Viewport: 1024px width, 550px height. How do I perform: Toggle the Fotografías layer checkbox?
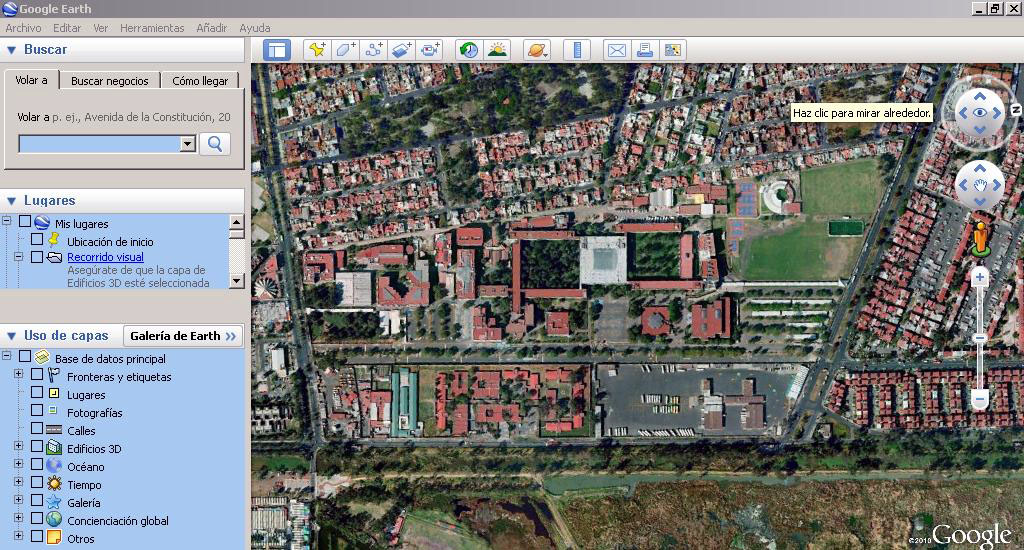click(37, 413)
